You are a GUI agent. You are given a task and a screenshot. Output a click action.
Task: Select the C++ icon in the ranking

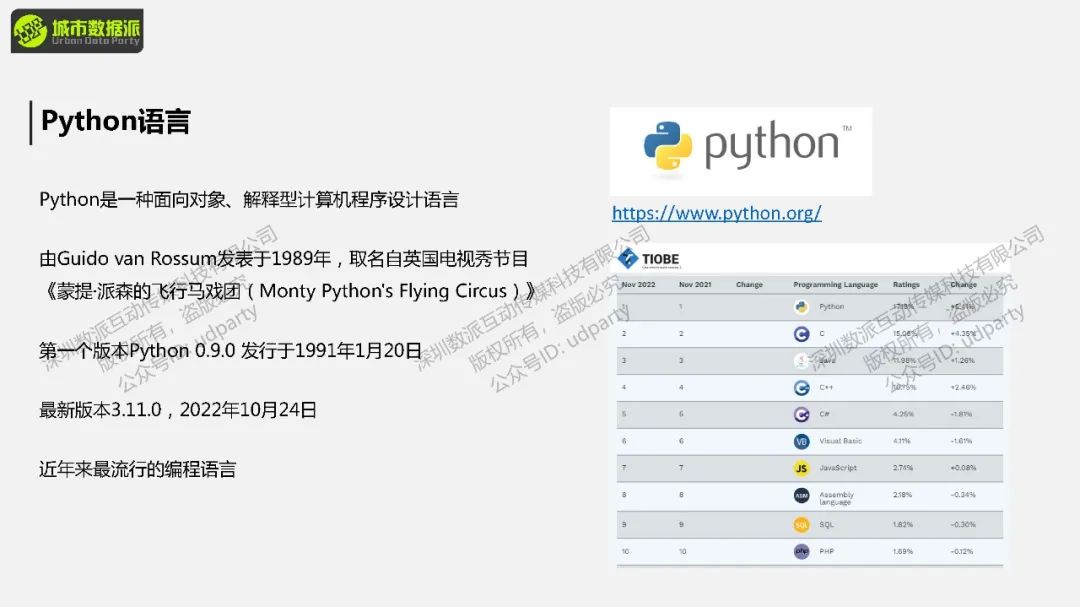[801, 388]
